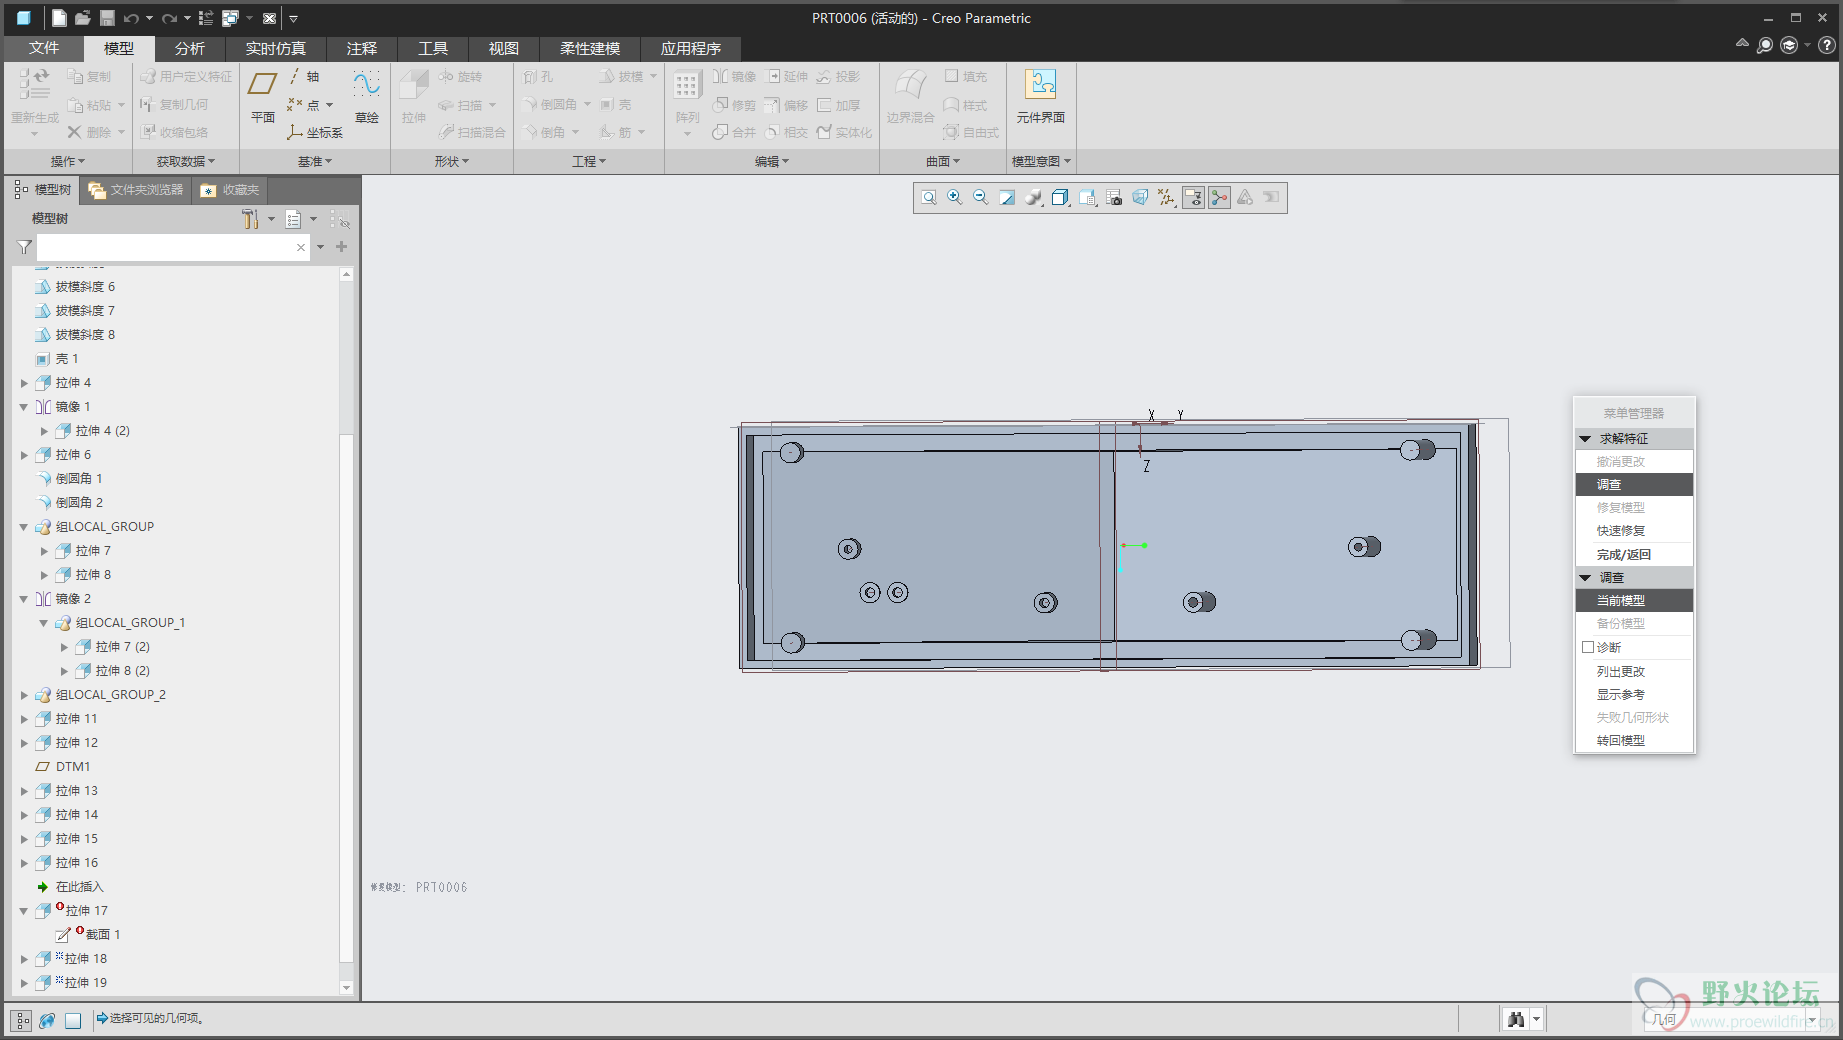Click the model tree vertical scrollbar down arrow
The height and width of the screenshot is (1040, 1843).
[x=347, y=987]
